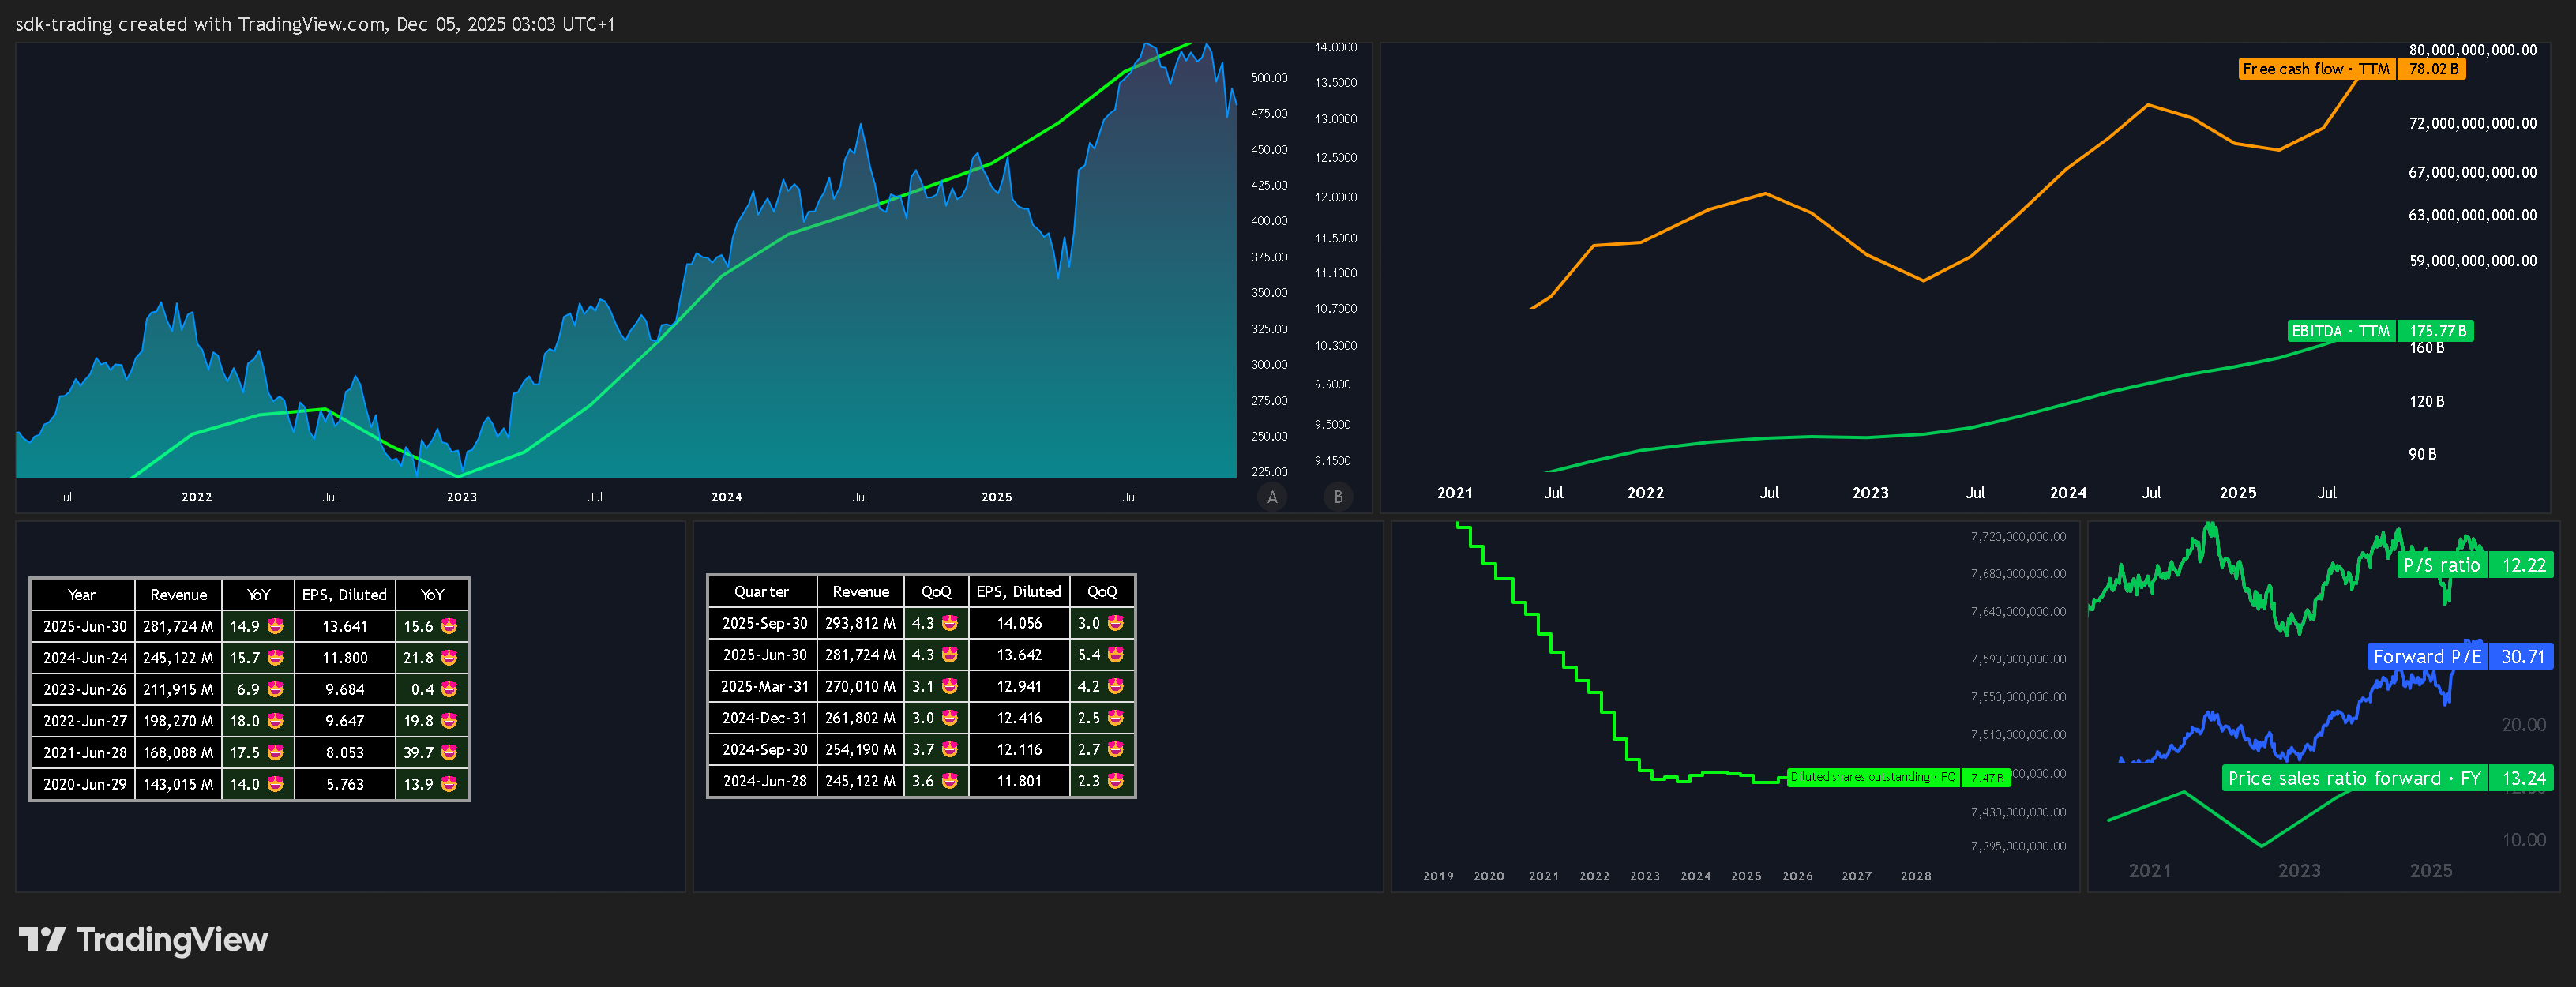Click the 254,190 M revenue cell
This screenshot has height=987, width=2576.
pyautogui.click(x=860, y=749)
